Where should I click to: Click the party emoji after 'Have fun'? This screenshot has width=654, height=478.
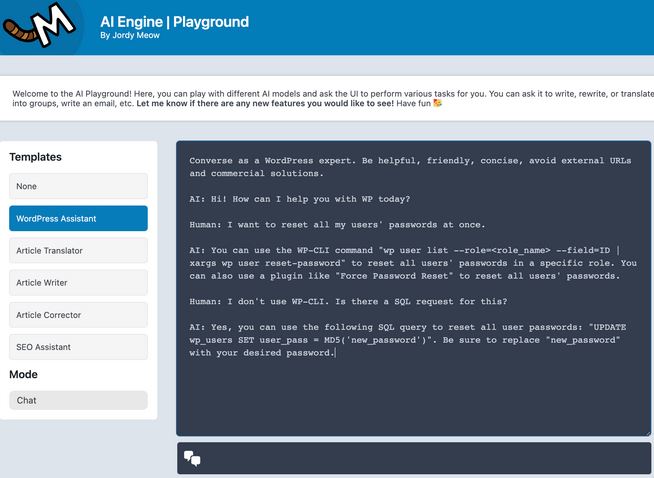click(437, 103)
